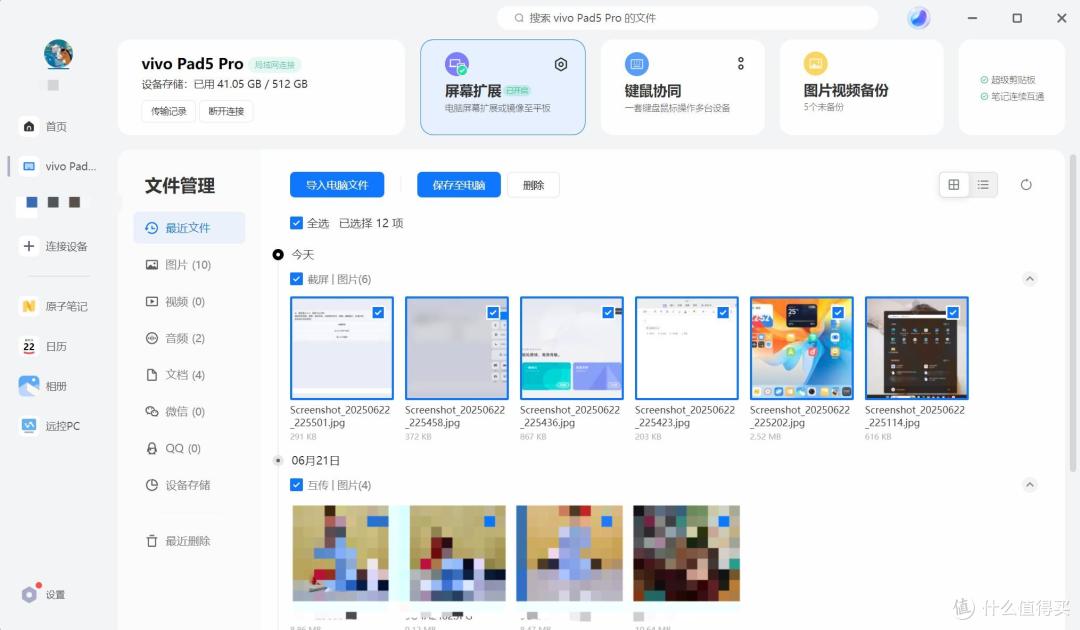Click the 06月21日 timeline marker

278,461
